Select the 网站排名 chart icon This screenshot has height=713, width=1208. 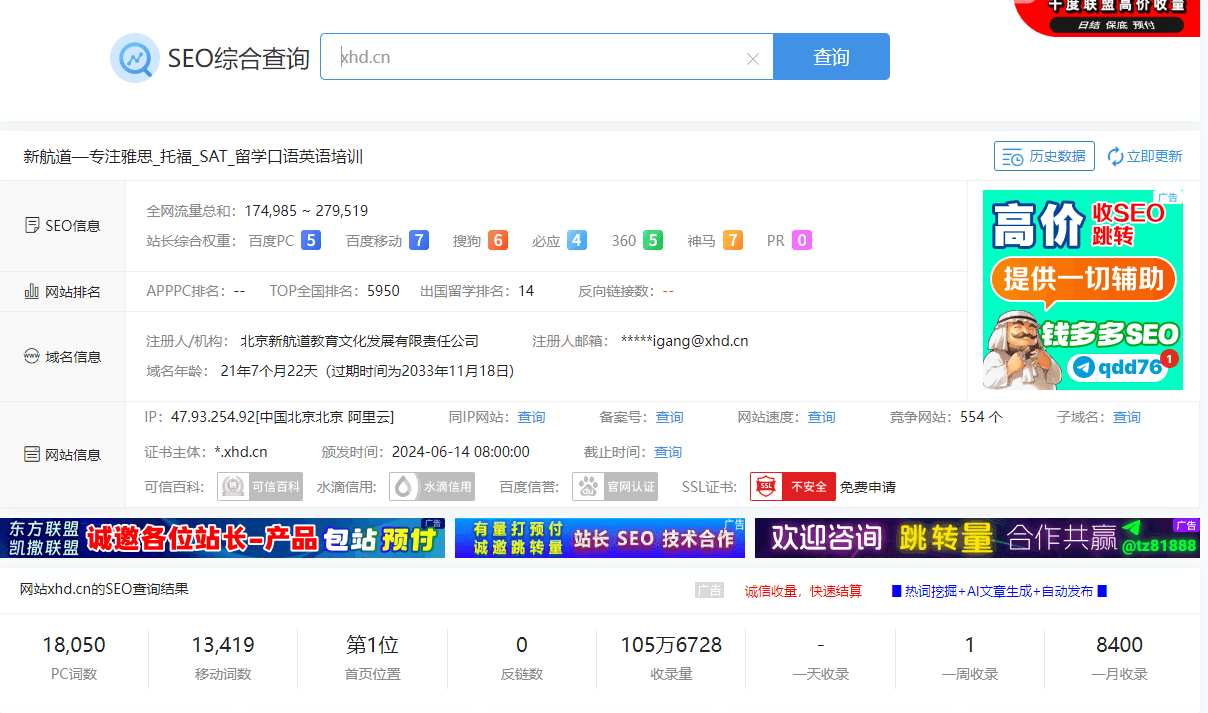32,292
